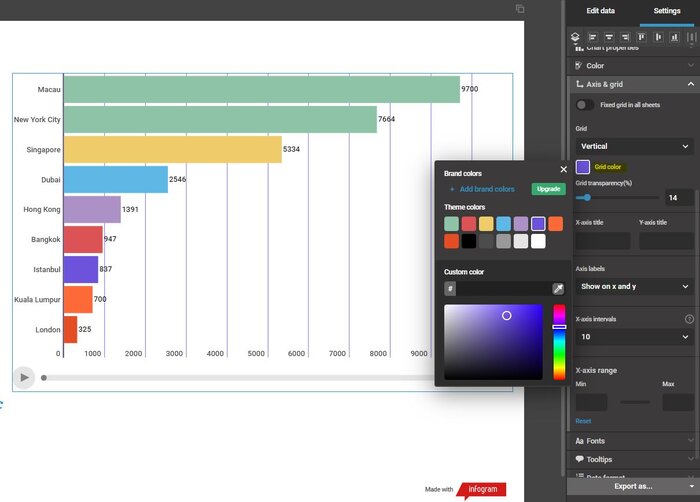Select the green theme color swatch

[x=451, y=224]
